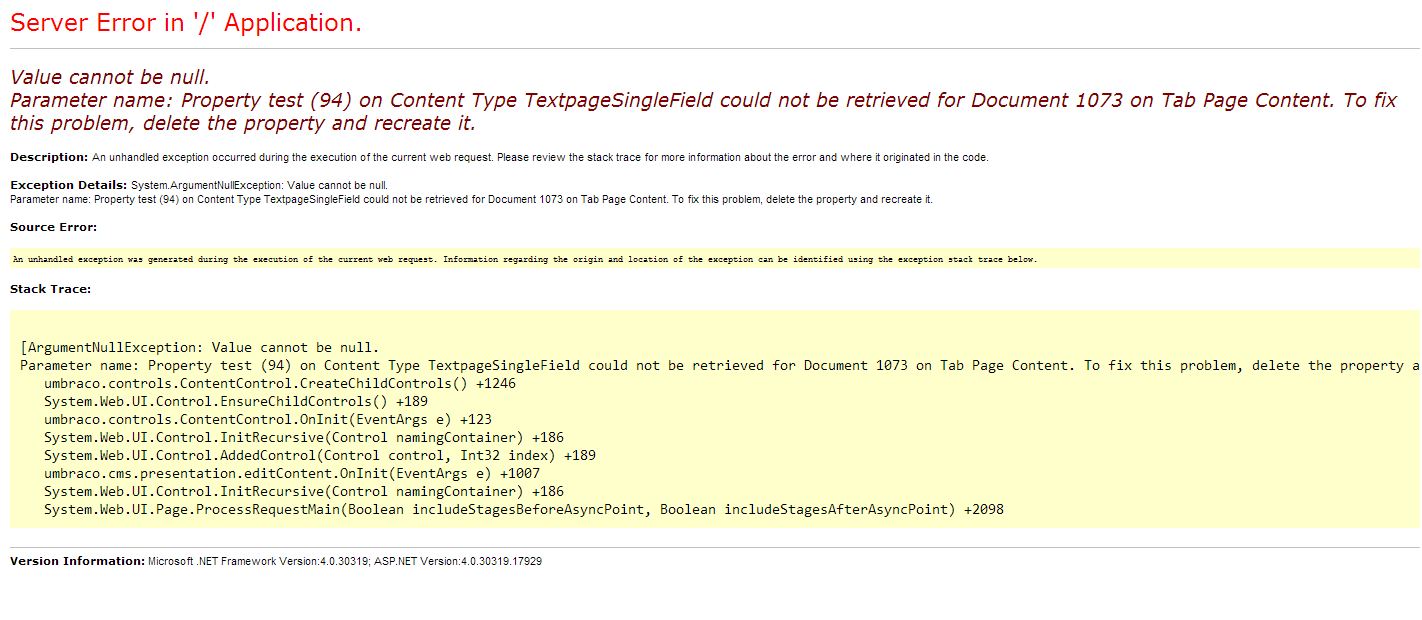
Task: Click the bold 'Version Information:' label
Action: click(x=77, y=561)
